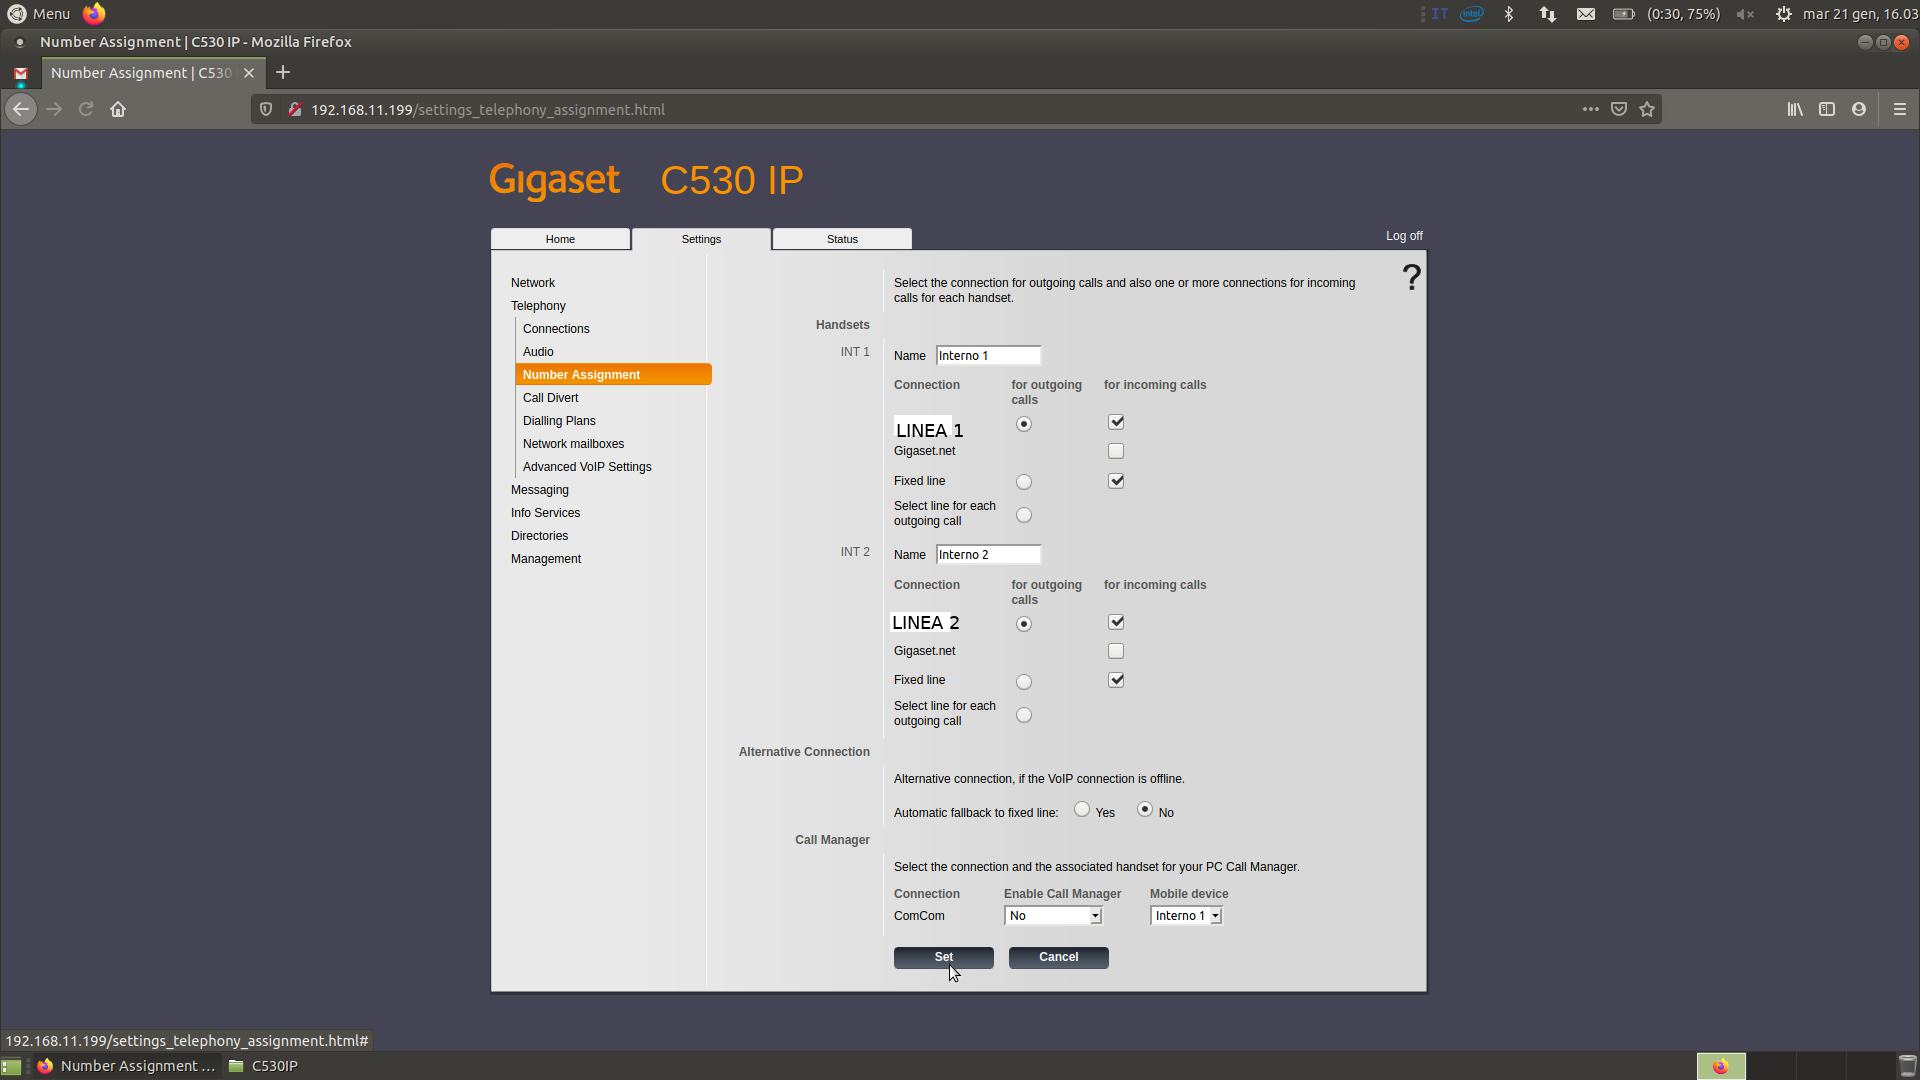Screen dimensions: 1920x1080
Task: Save page to Pocket icon
Action: click(x=1619, y=109)
